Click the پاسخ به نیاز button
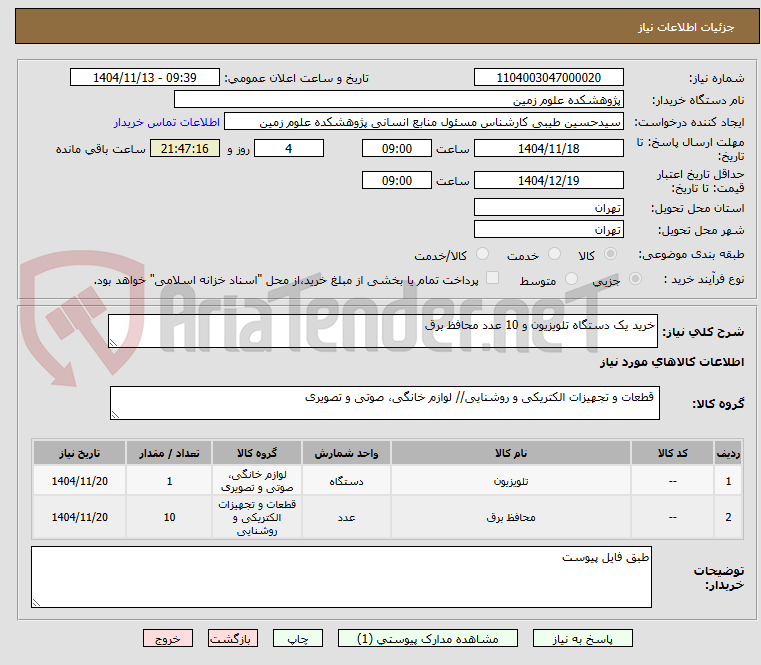 tap(582, 638)
